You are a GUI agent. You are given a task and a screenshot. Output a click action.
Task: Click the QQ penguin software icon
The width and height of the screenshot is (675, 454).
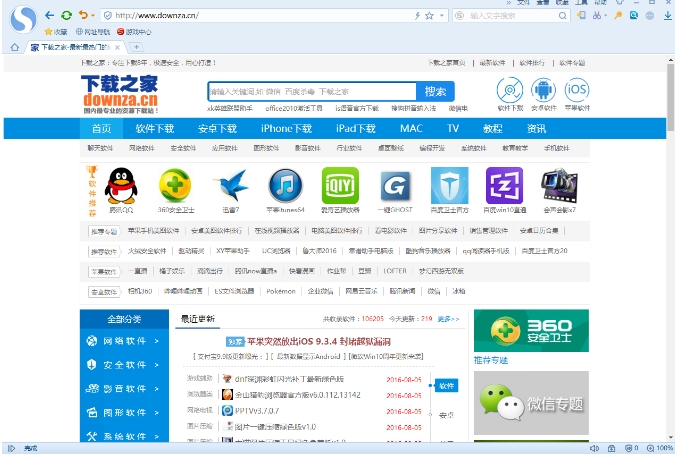[121, 186]
